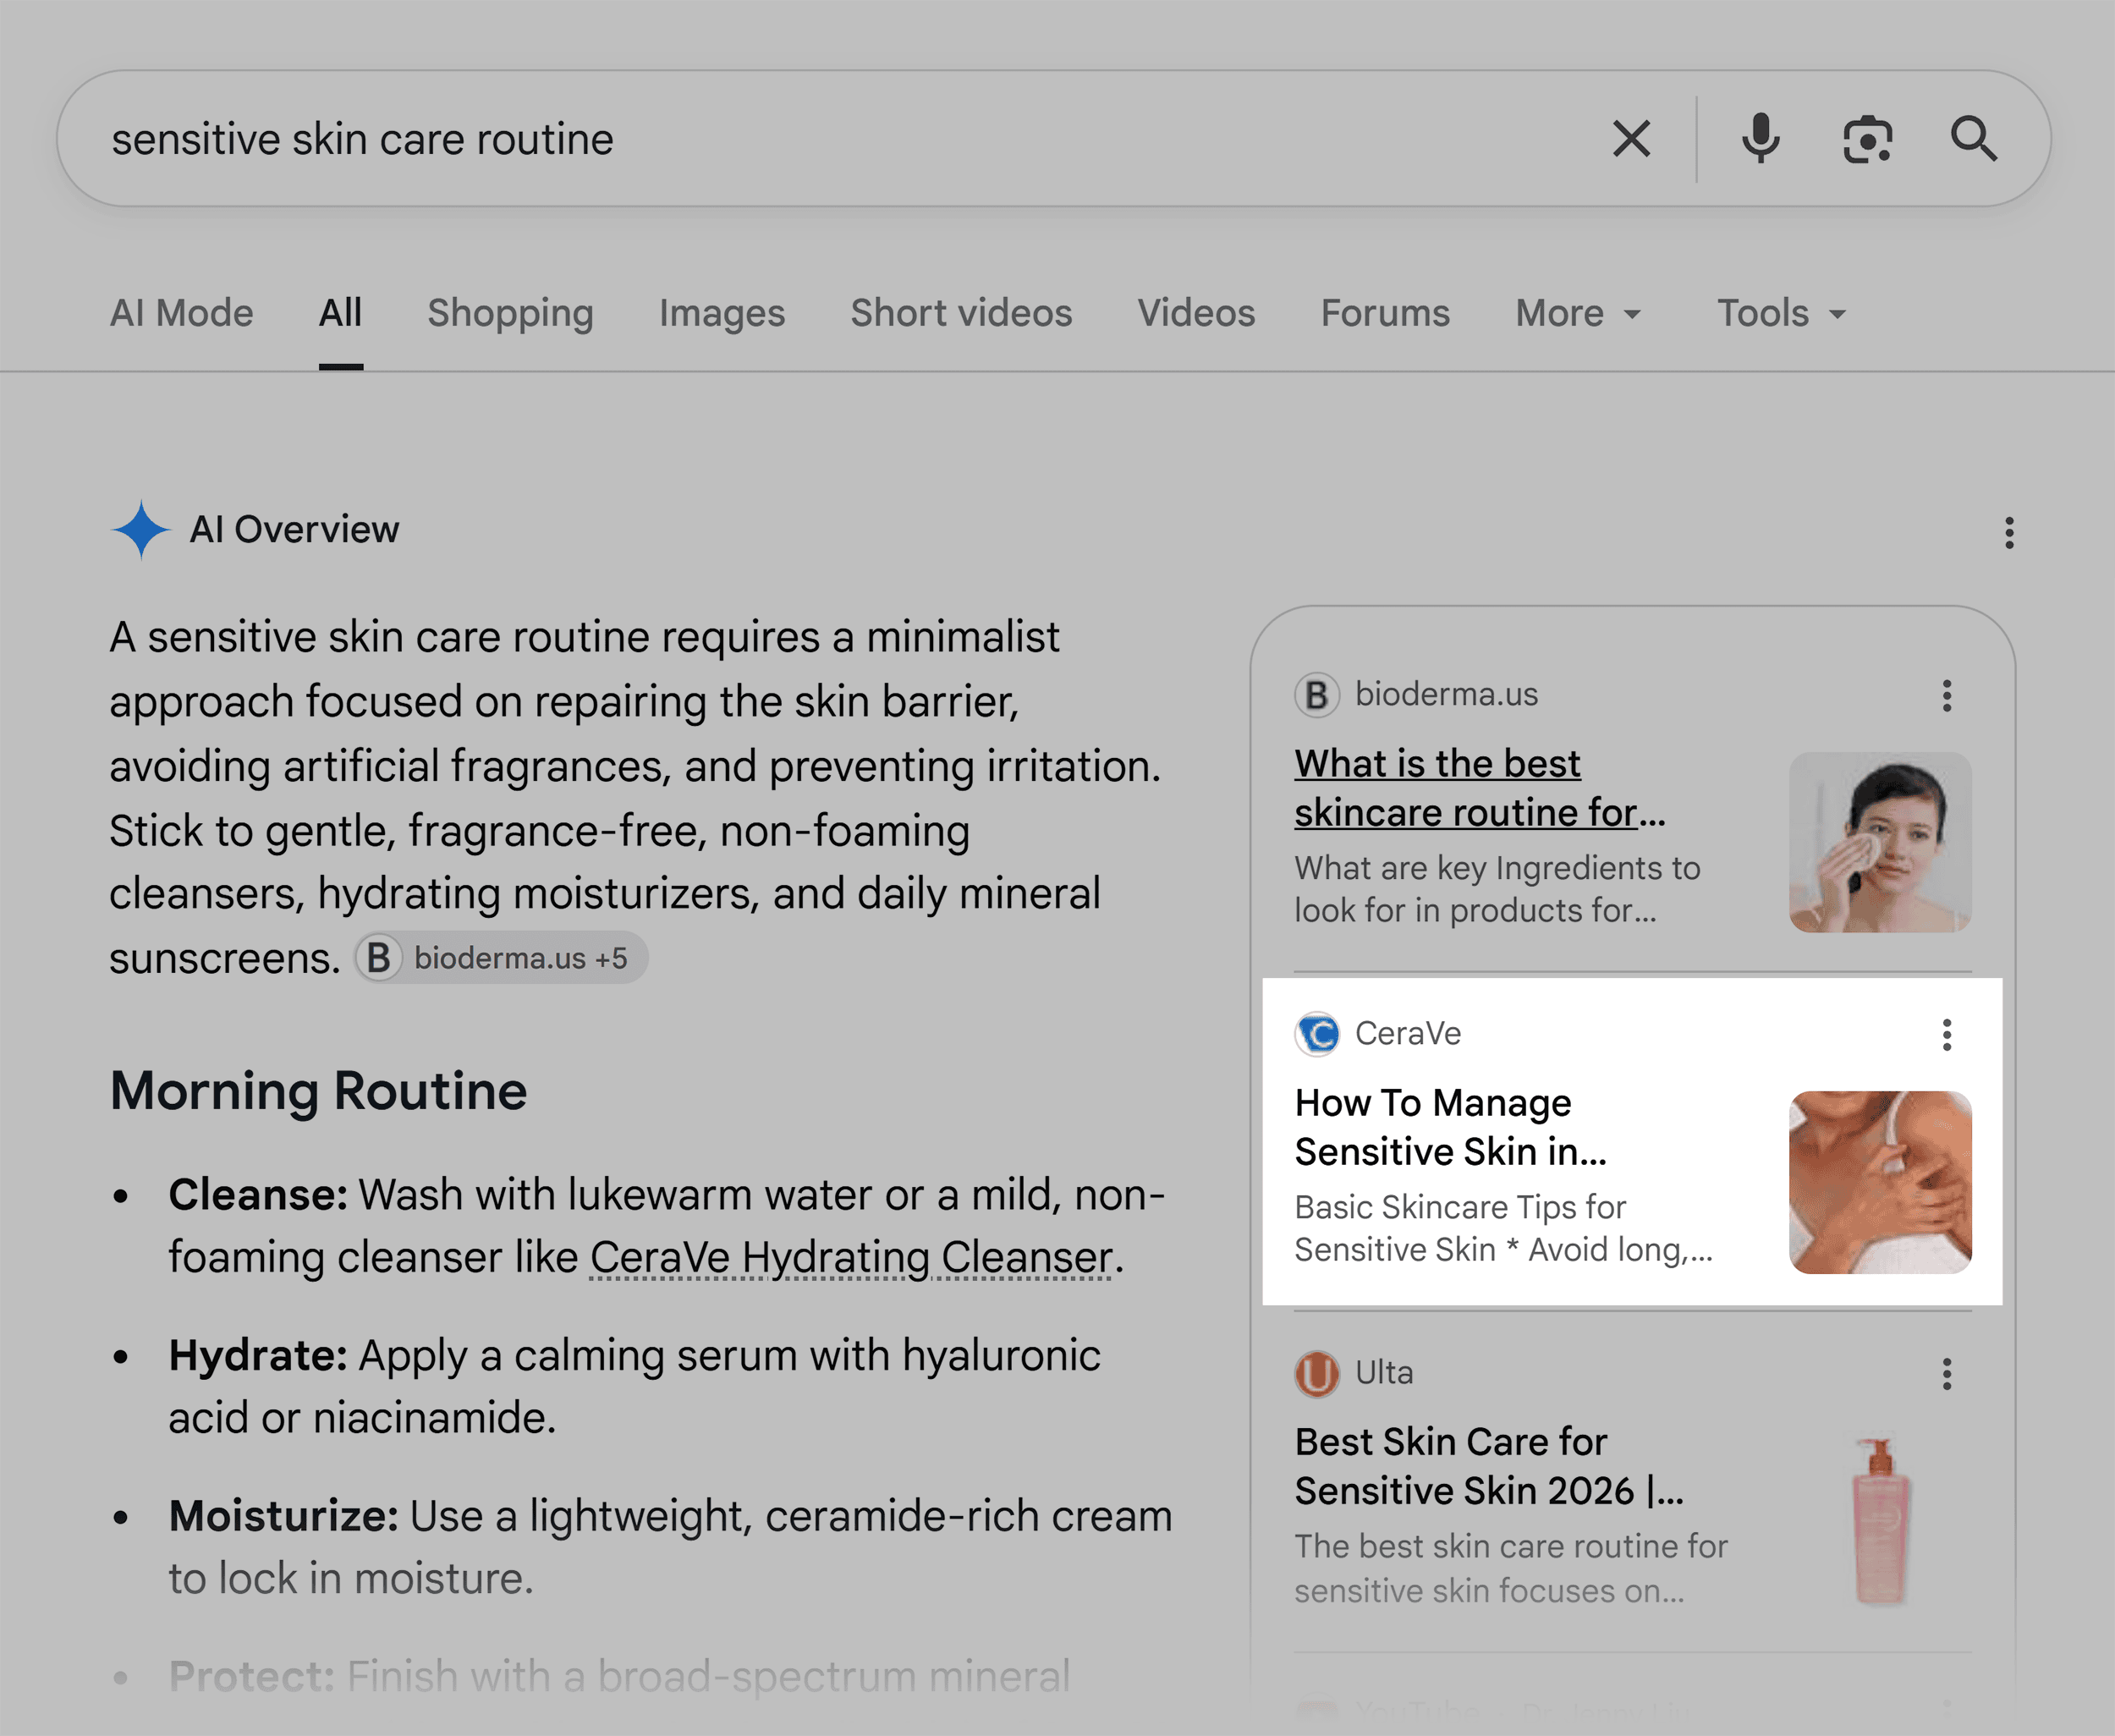The image size is (2115, 1736).
Task: Click 'Protect:' bullet label
Action: (251, 1677)
